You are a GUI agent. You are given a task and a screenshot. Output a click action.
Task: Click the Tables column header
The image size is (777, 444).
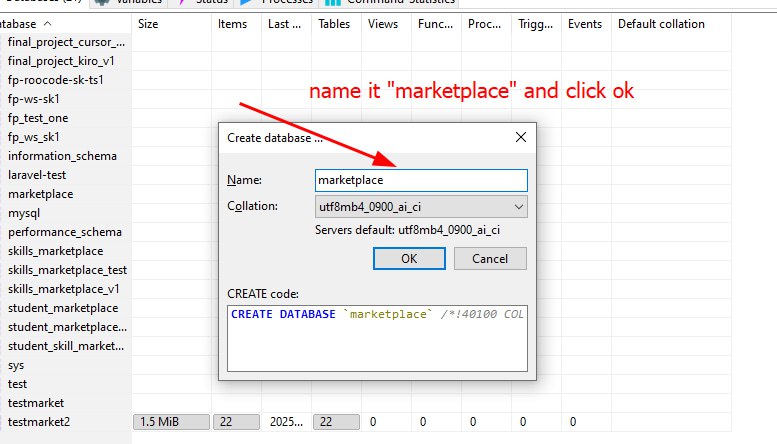pos(336,24)
